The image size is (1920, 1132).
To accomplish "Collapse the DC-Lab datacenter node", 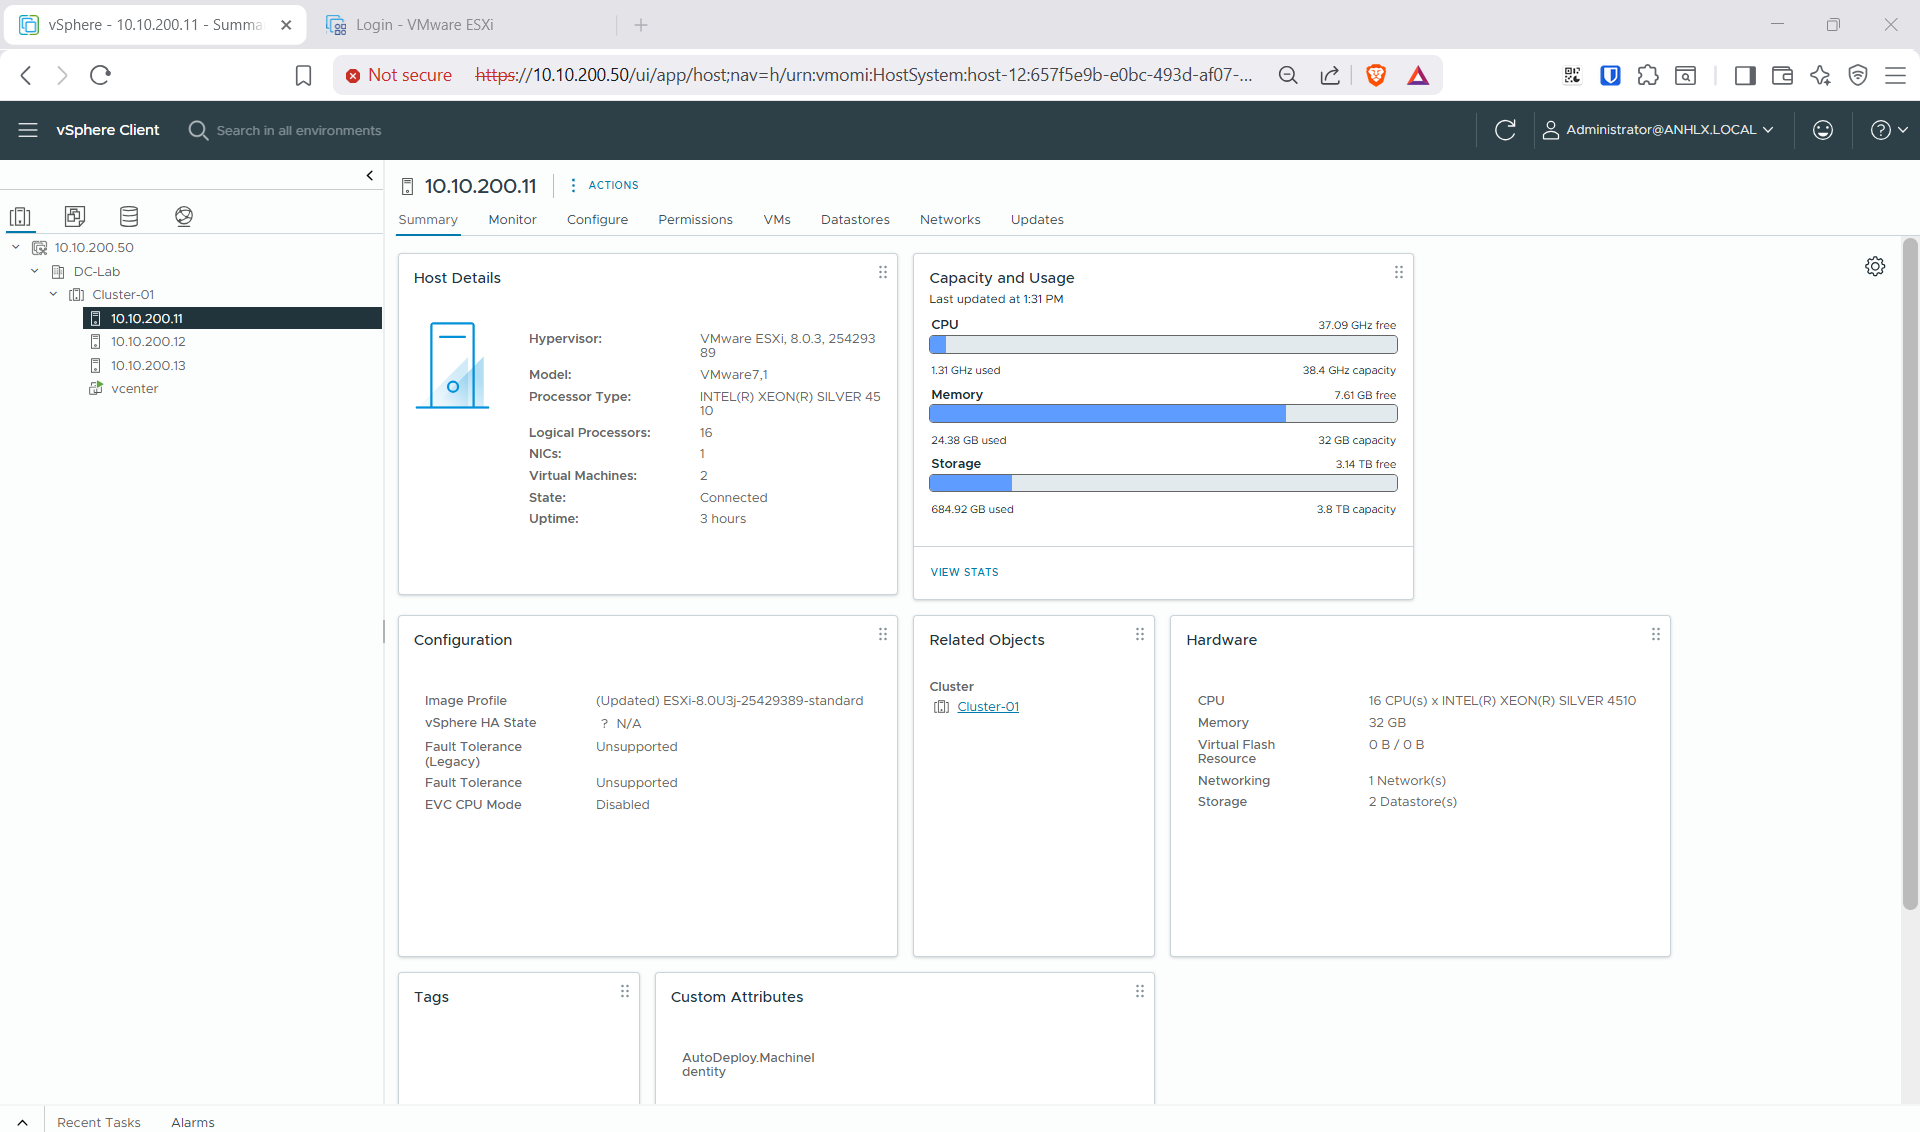I will 35,271.
